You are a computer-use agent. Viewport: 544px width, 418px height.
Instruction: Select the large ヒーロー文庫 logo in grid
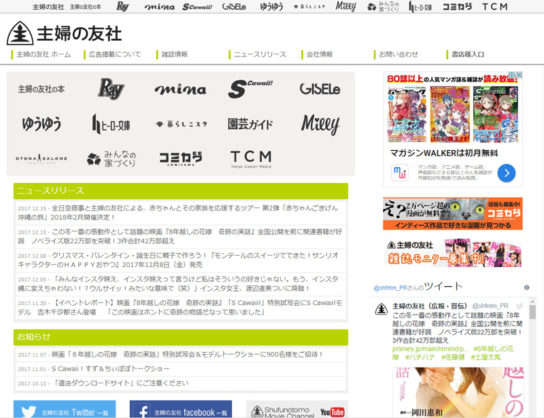click(111, 124)
